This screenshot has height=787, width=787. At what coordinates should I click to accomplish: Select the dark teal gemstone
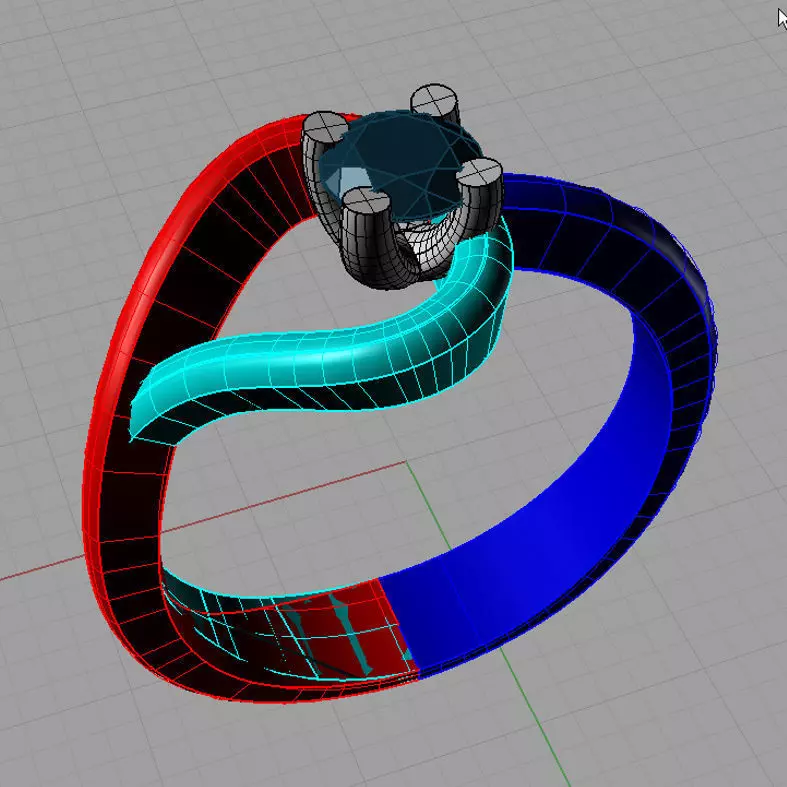[x=402, y=166]
